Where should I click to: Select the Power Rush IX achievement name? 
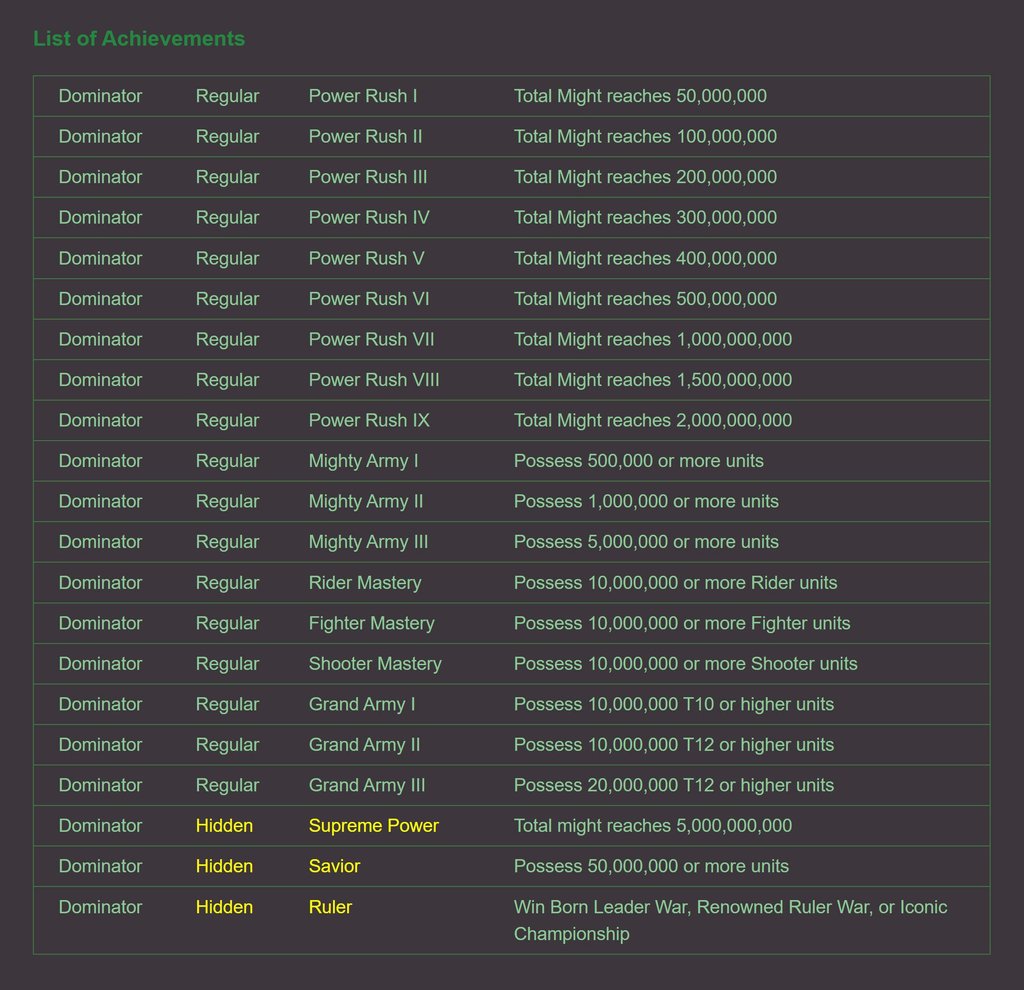(369, 421)
